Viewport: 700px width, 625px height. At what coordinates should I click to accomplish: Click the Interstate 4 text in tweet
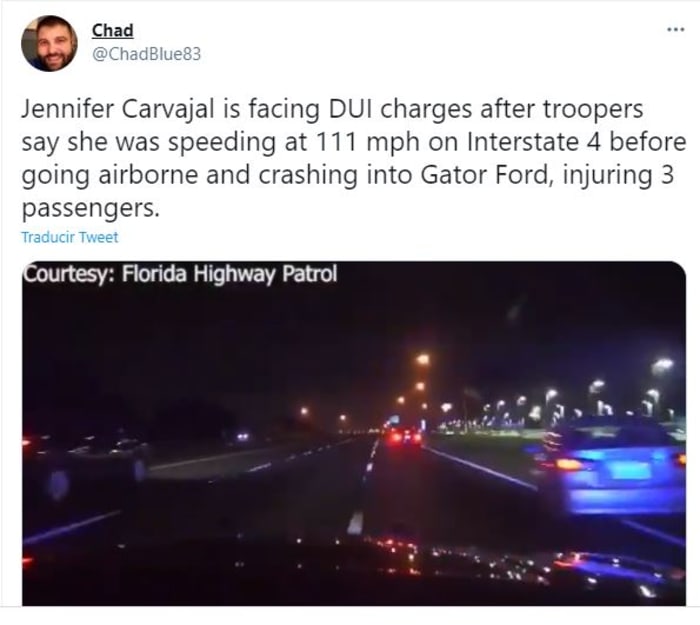click(x=534, y=142)
